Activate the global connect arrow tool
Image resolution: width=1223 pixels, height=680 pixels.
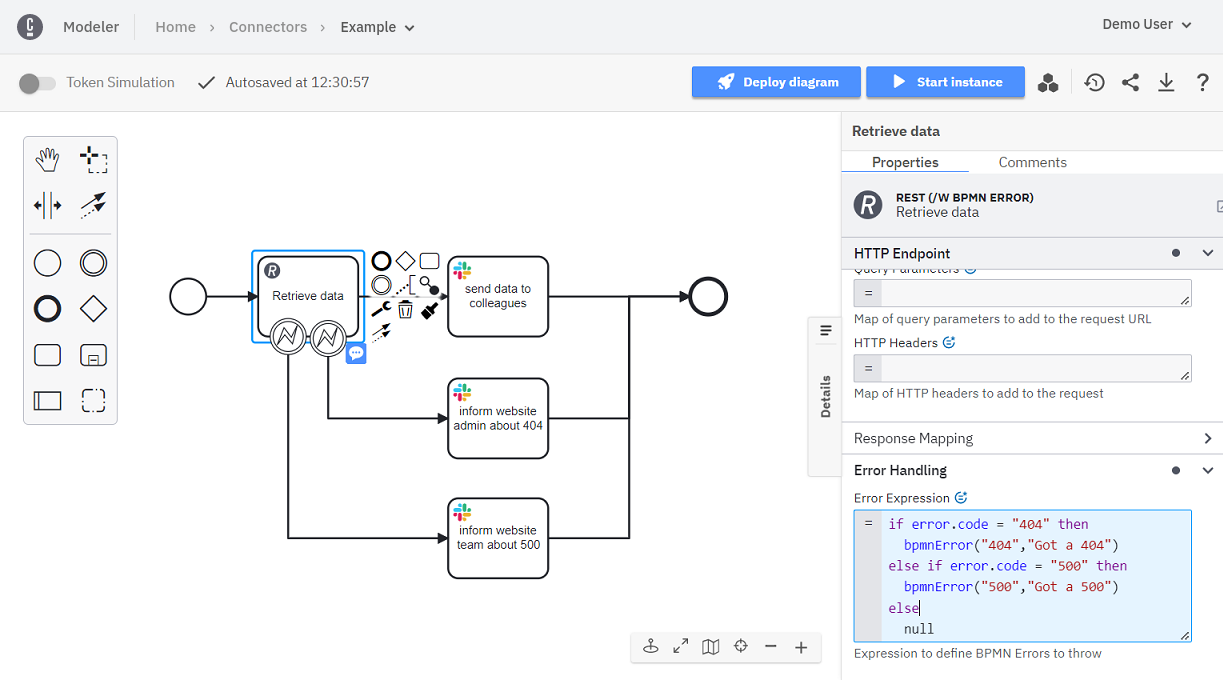[x=93, y=206]
